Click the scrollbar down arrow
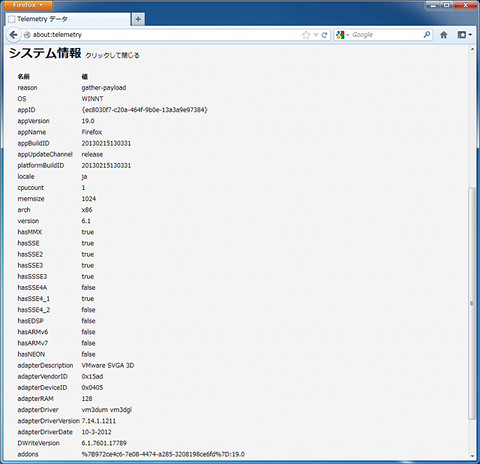The width and height of the screenshot is (480, 464). (x=472, y=456)
